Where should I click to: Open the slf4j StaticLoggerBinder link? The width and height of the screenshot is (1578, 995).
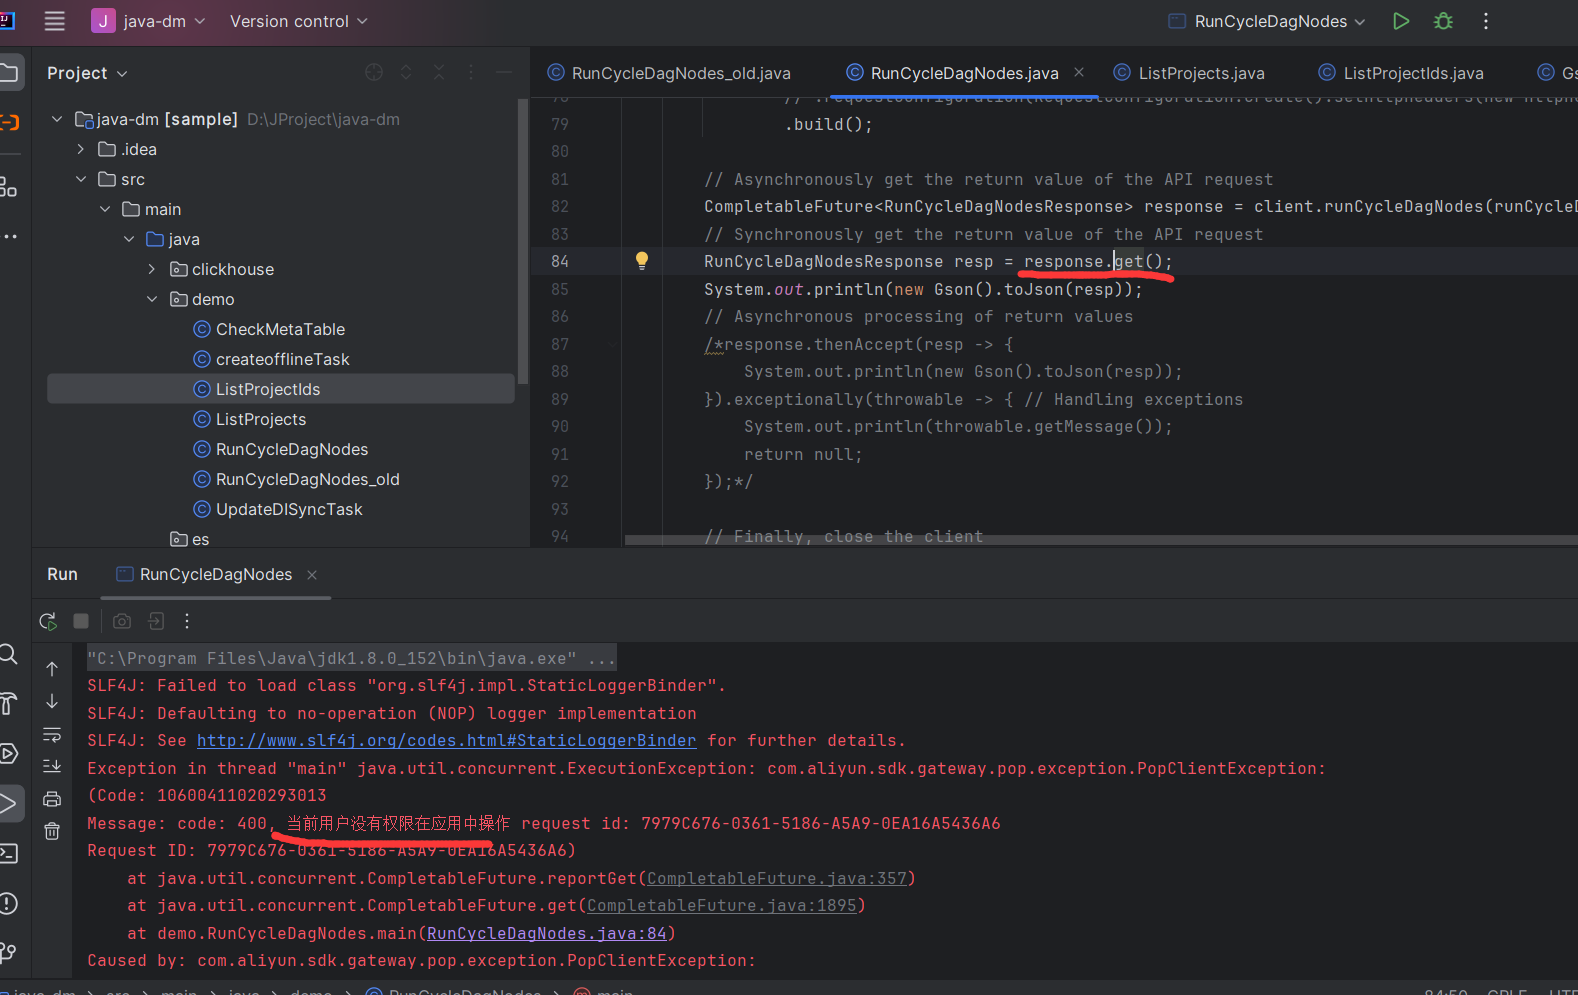(446, 741)
